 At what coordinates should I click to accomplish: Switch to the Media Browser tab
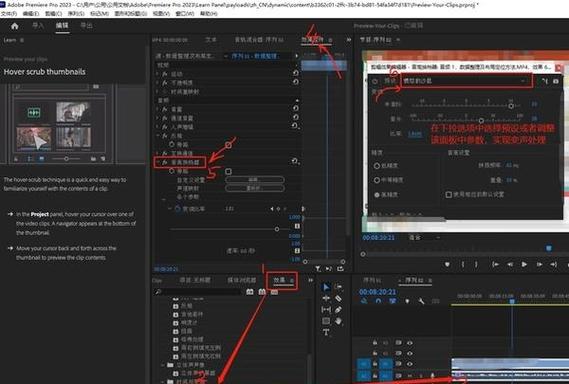(242, 280)
